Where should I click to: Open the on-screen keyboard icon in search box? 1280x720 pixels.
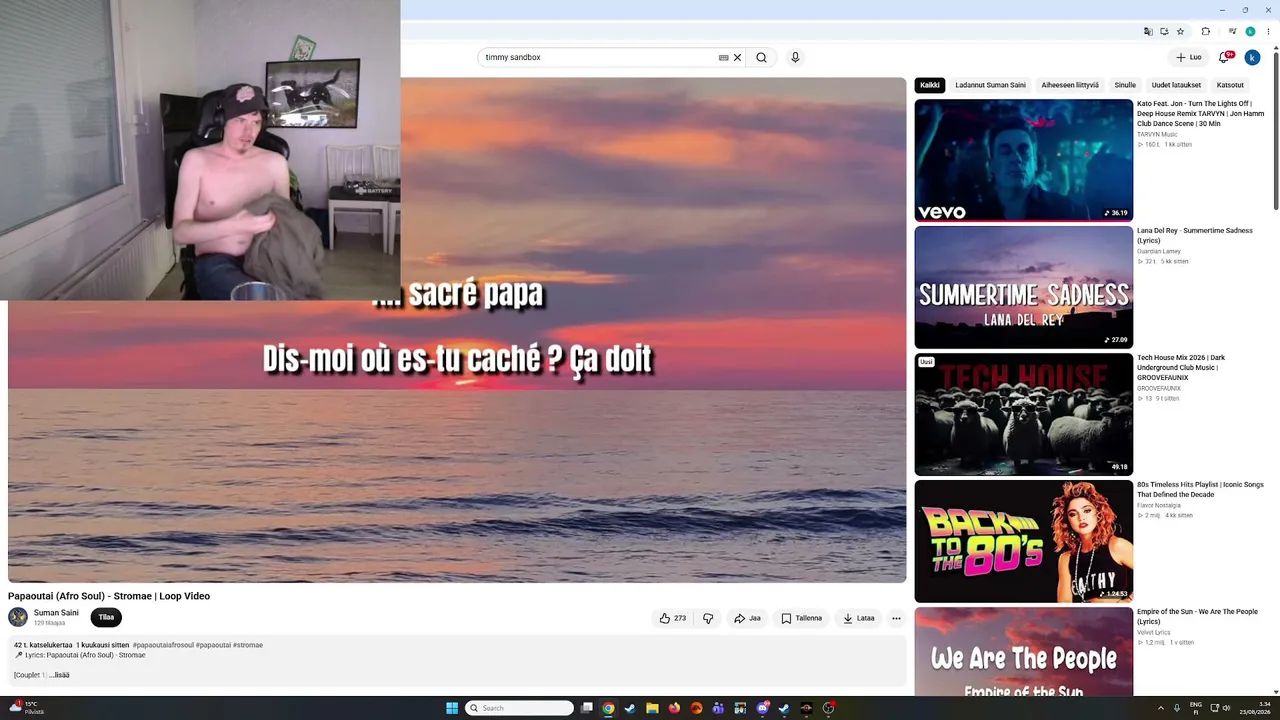coord(723,58)
